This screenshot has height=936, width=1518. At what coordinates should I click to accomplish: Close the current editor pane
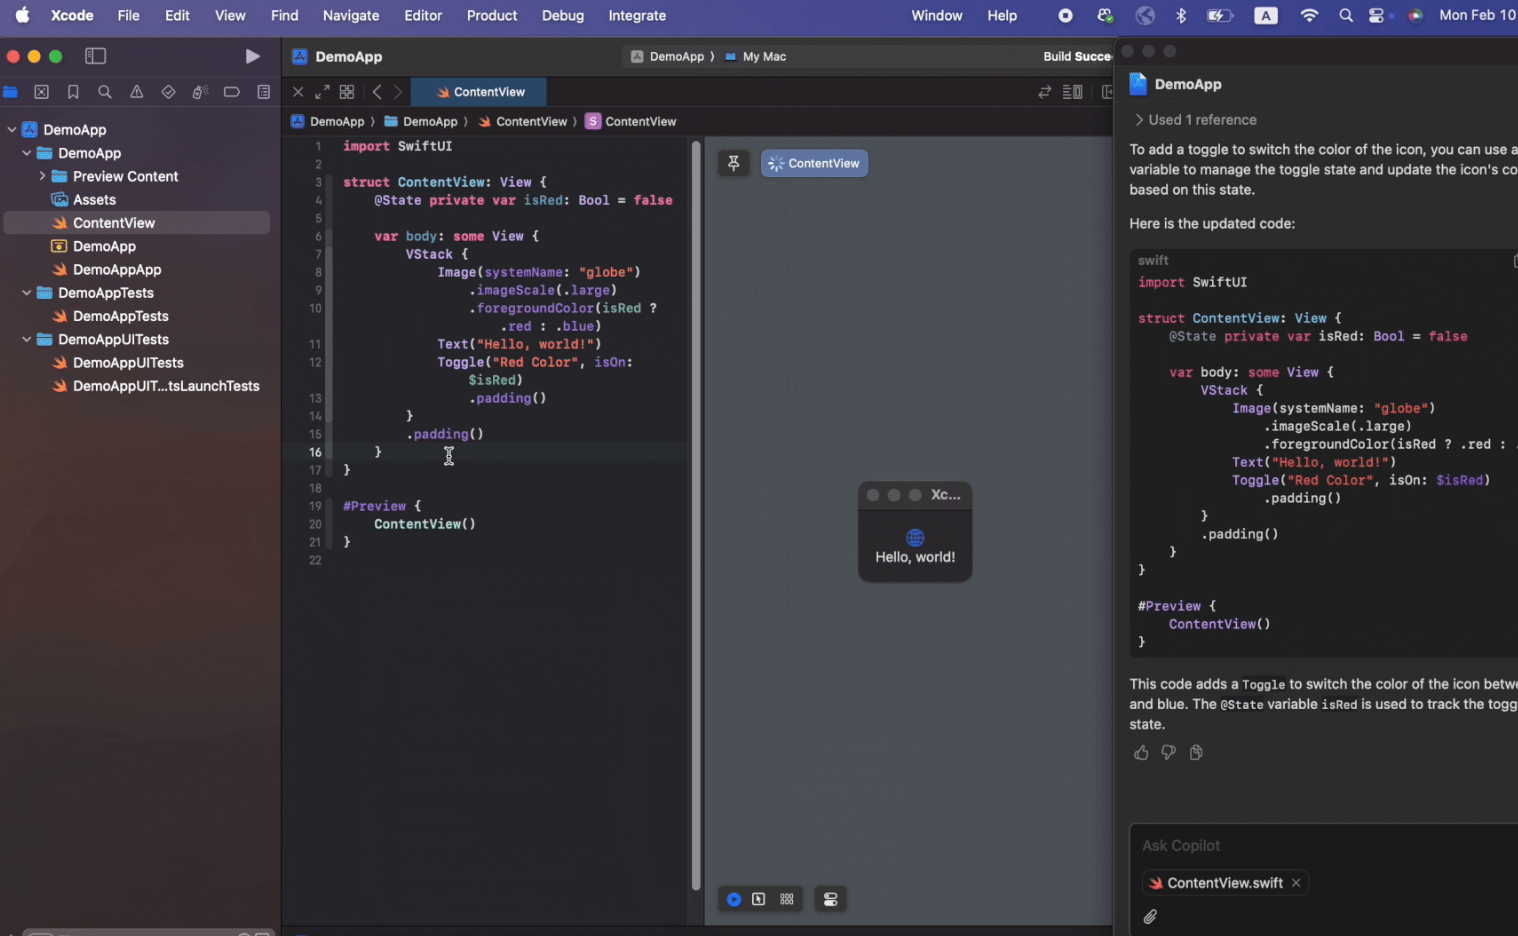pos(298,92)
